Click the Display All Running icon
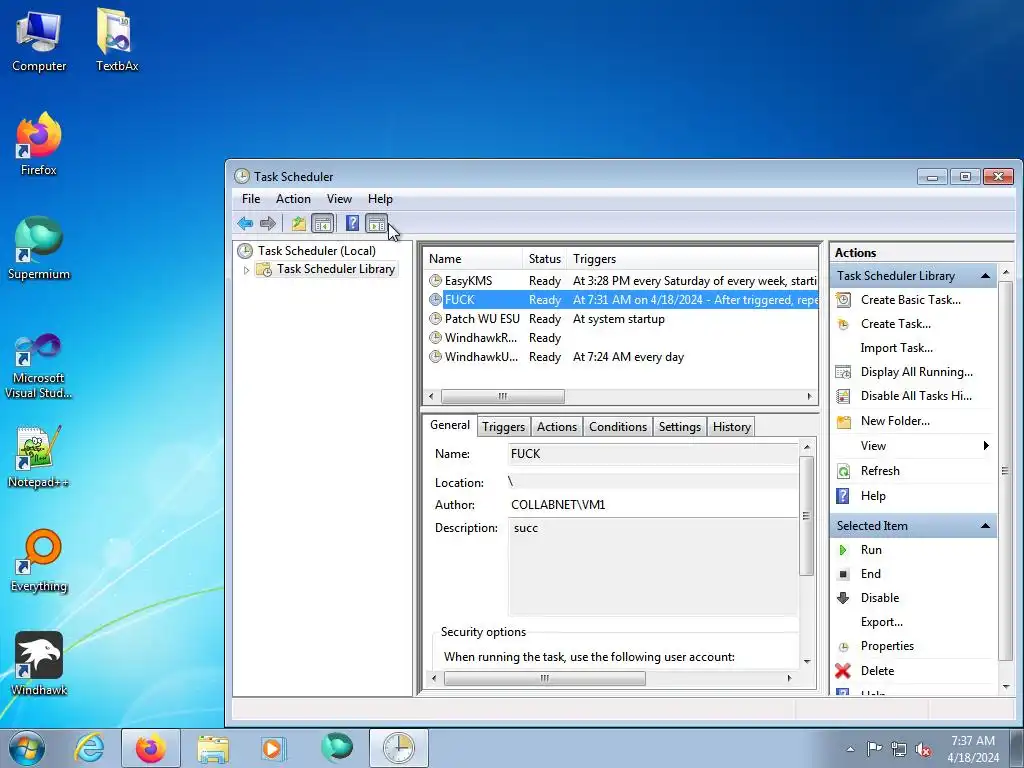The image size is (1024, 768). [843, 372]
